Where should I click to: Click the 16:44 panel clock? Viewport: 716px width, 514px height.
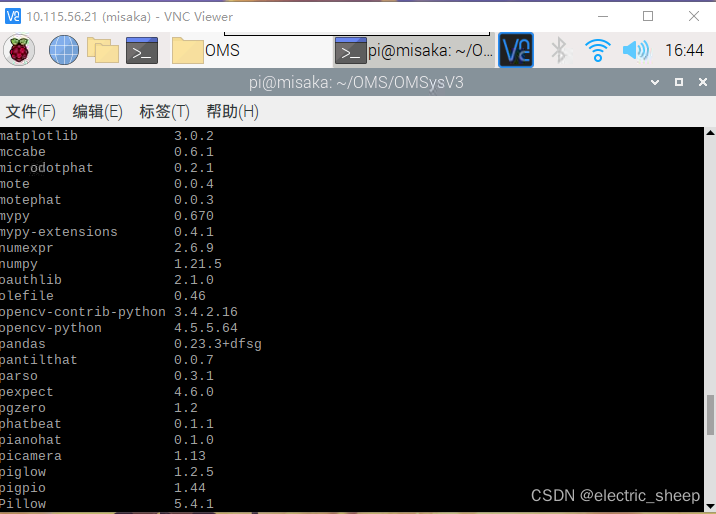tap(684, 50)
